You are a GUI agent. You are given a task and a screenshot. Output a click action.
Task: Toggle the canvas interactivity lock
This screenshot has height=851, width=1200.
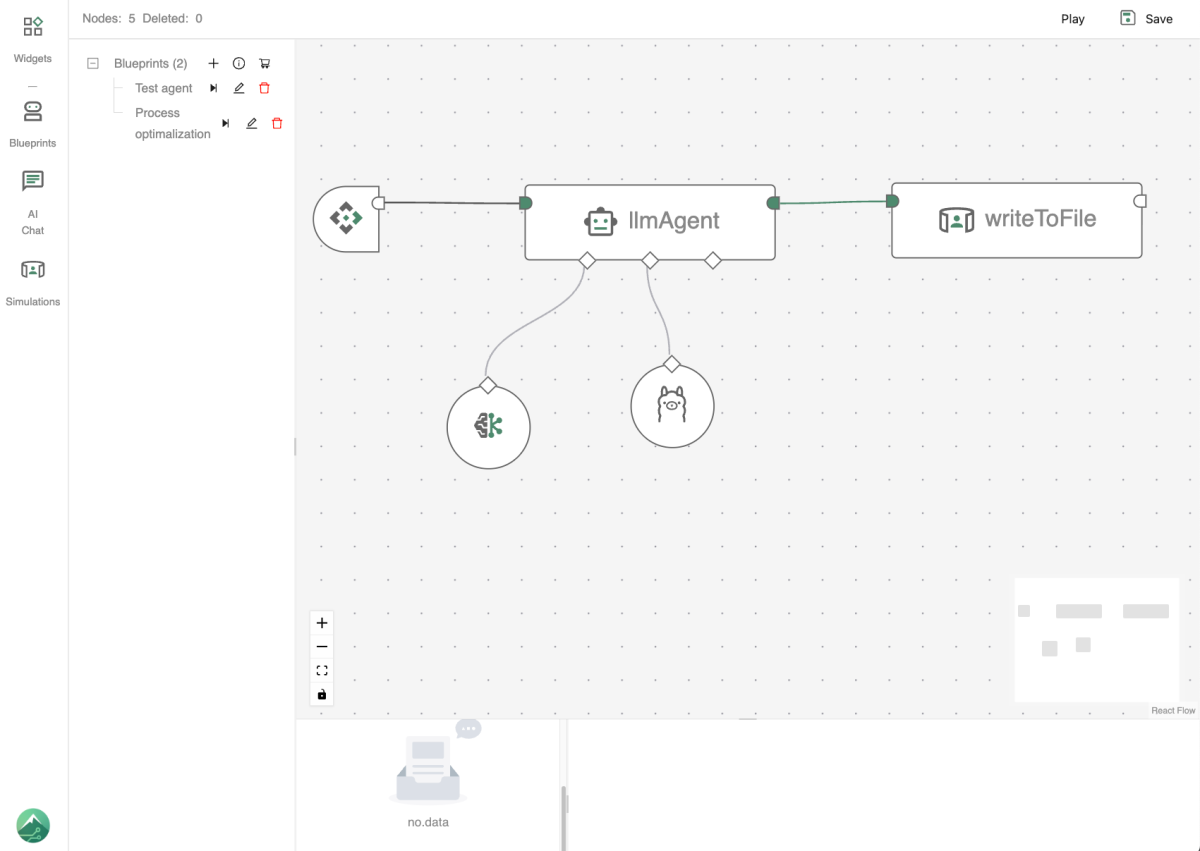(x=322, y=694)
